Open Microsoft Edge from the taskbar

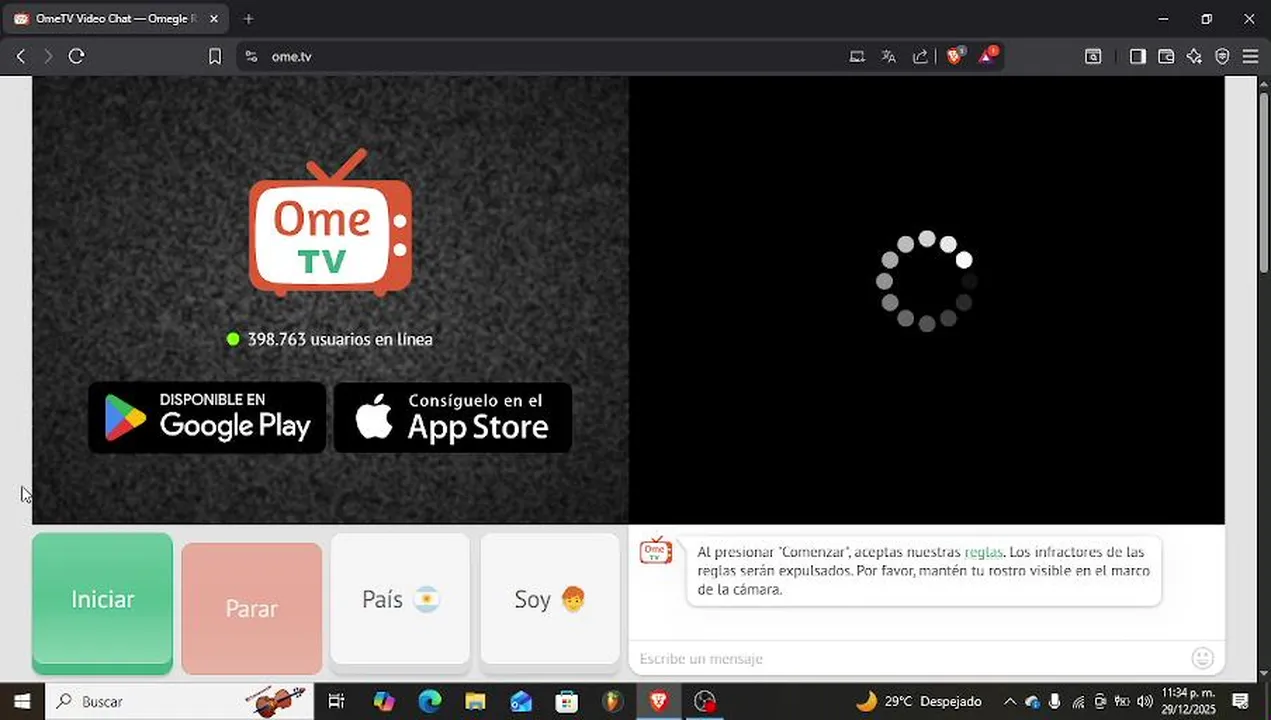click(x=430, y=701)
